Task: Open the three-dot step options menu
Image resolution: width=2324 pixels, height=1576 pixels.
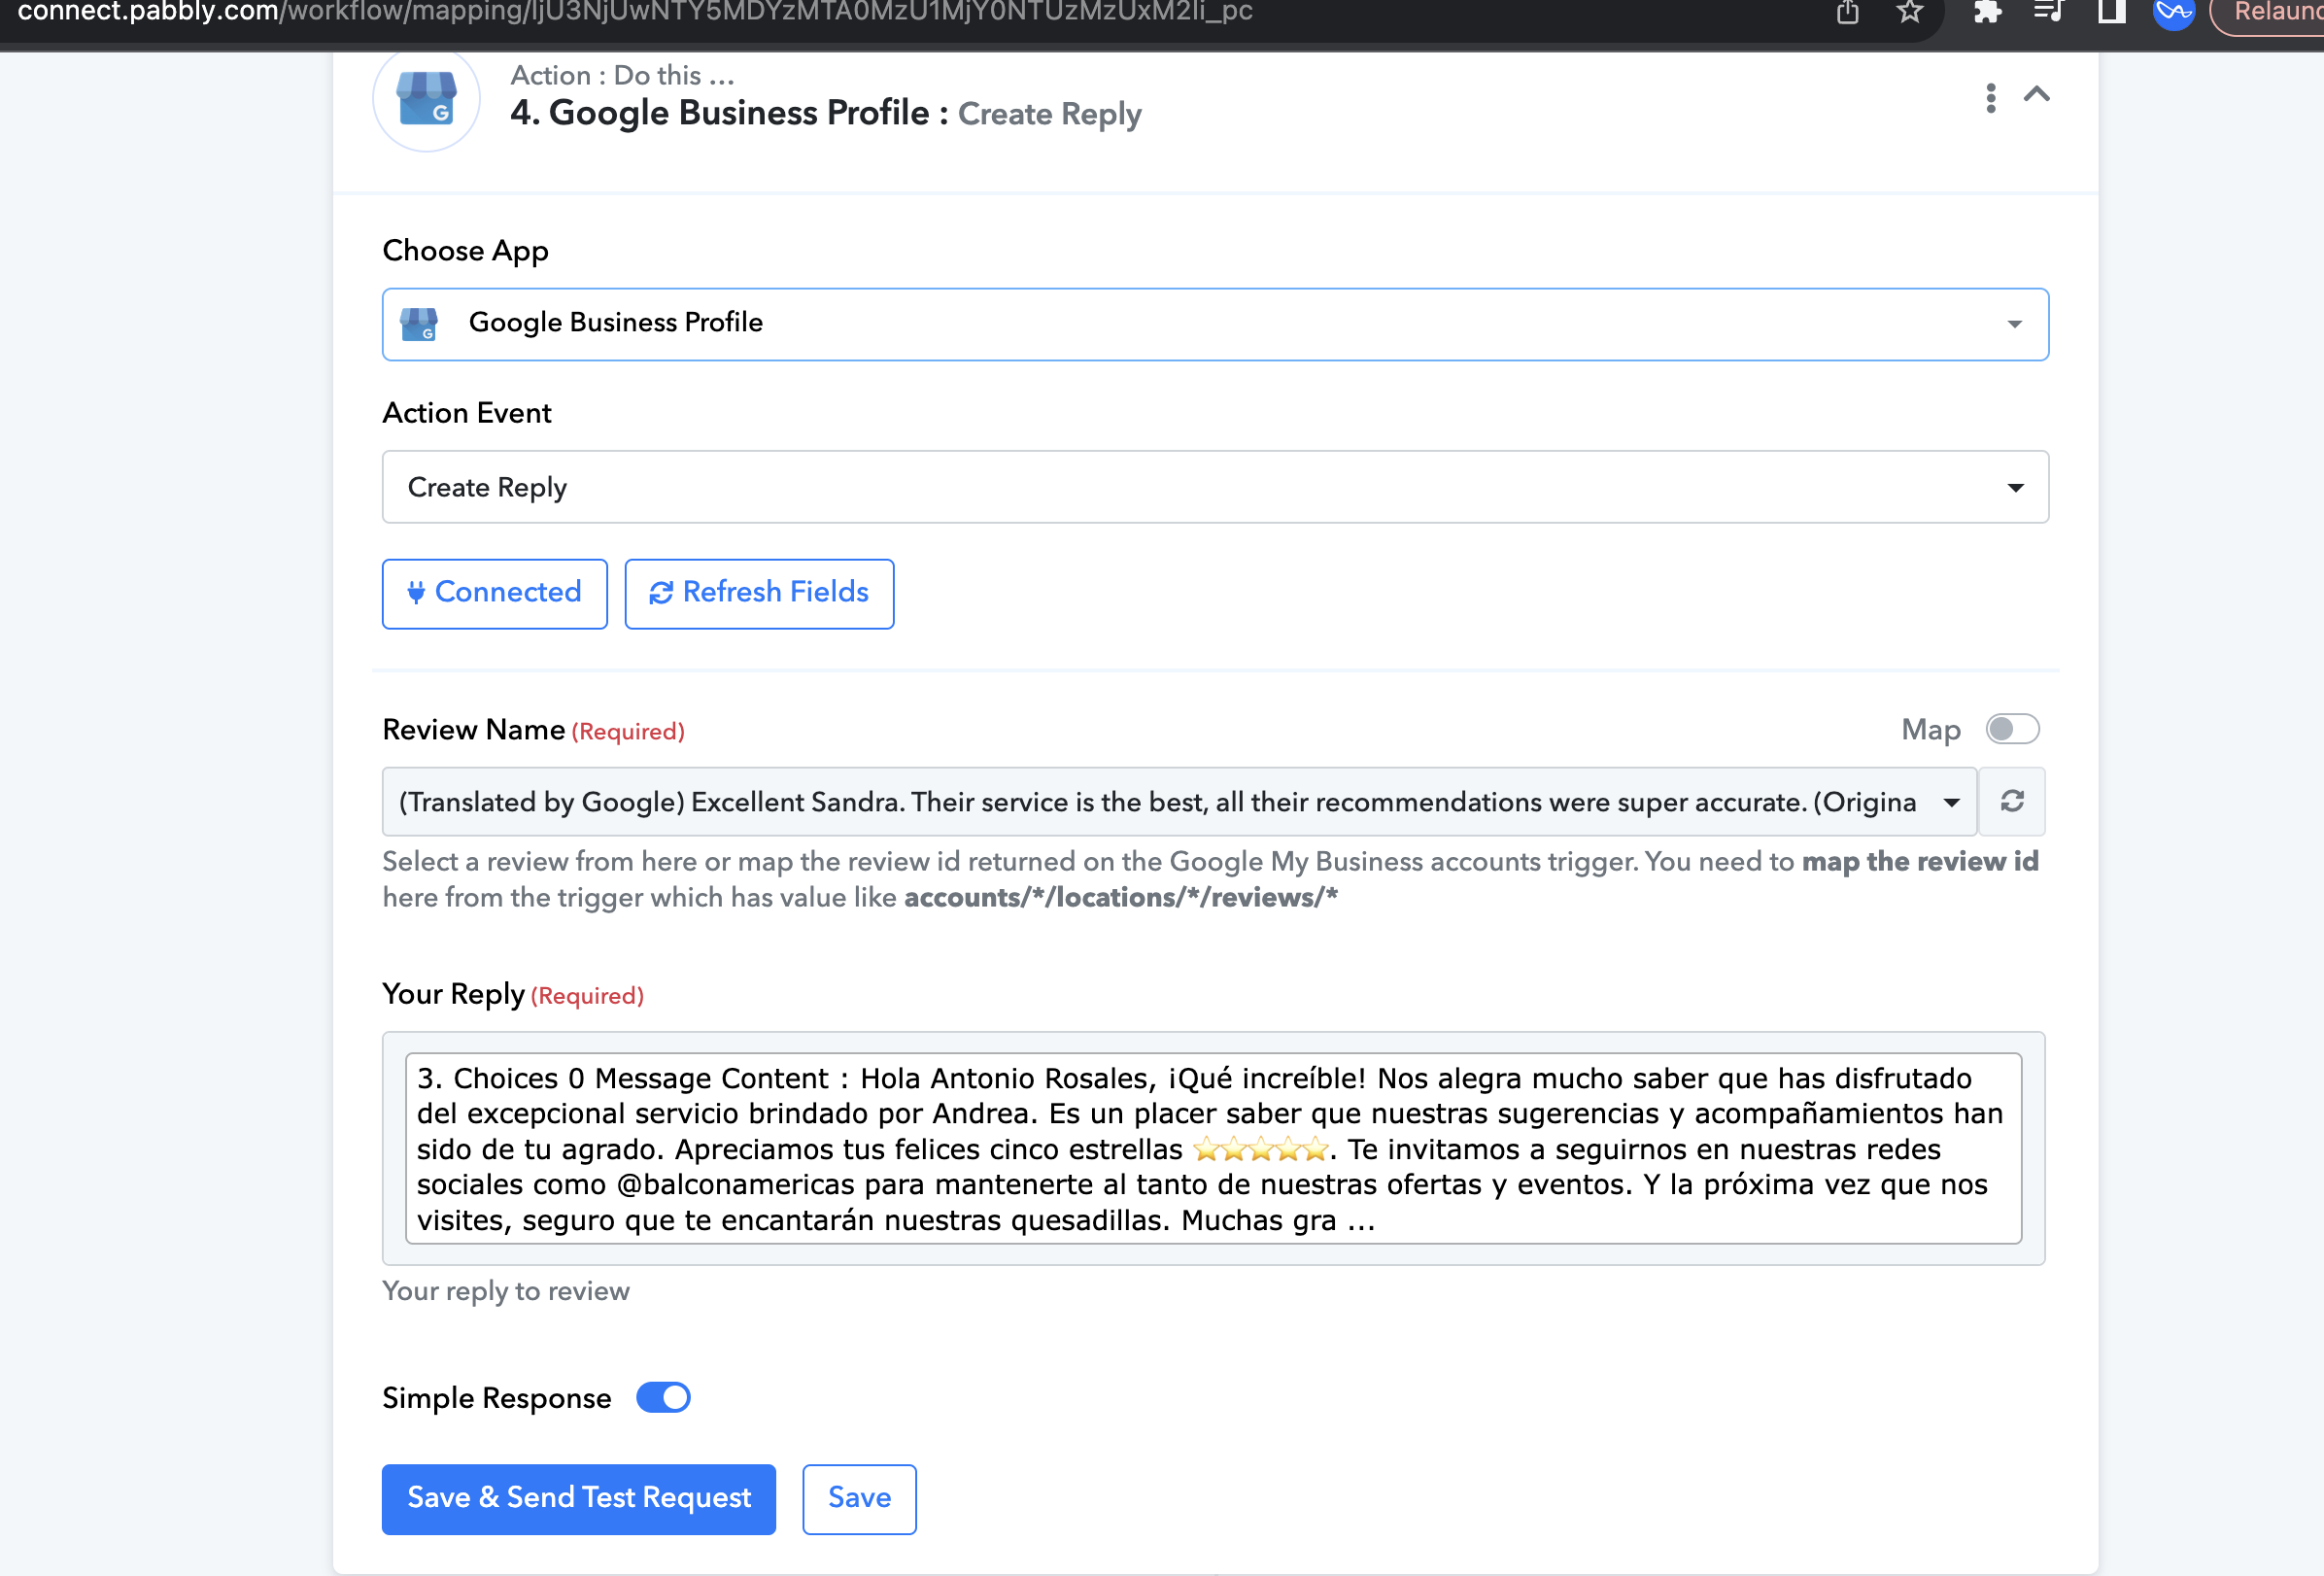Action: click(1991, 98)
